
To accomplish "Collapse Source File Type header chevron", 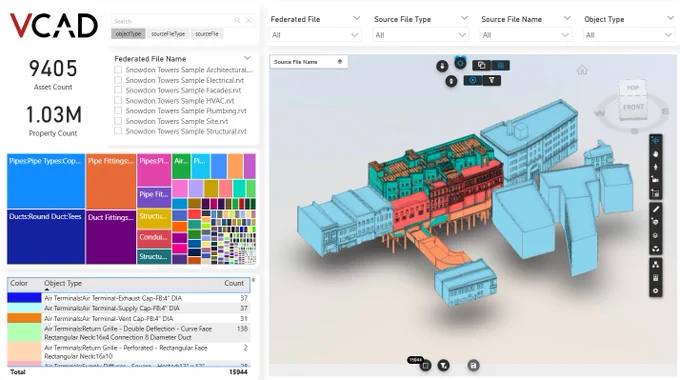I will click(x=464, y=18).
